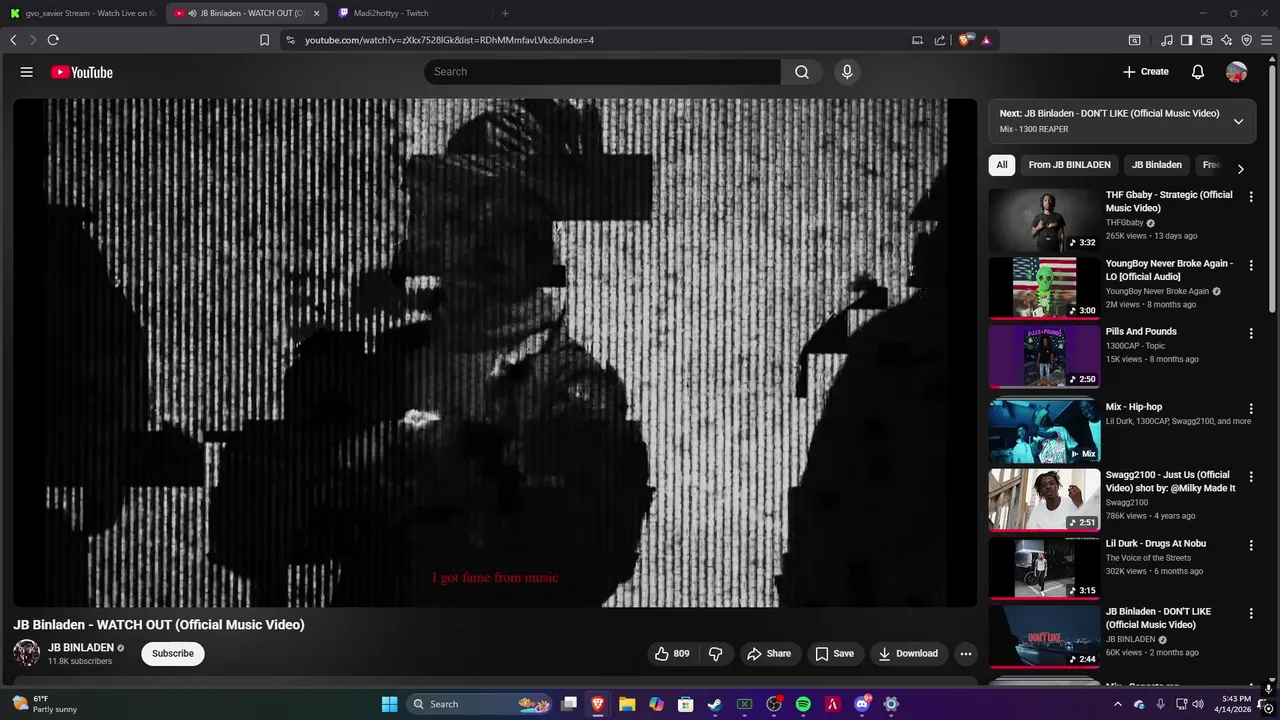Click the page vertical scrollbar
This screenshot has width=1280, height=720.
[1273, 190]
